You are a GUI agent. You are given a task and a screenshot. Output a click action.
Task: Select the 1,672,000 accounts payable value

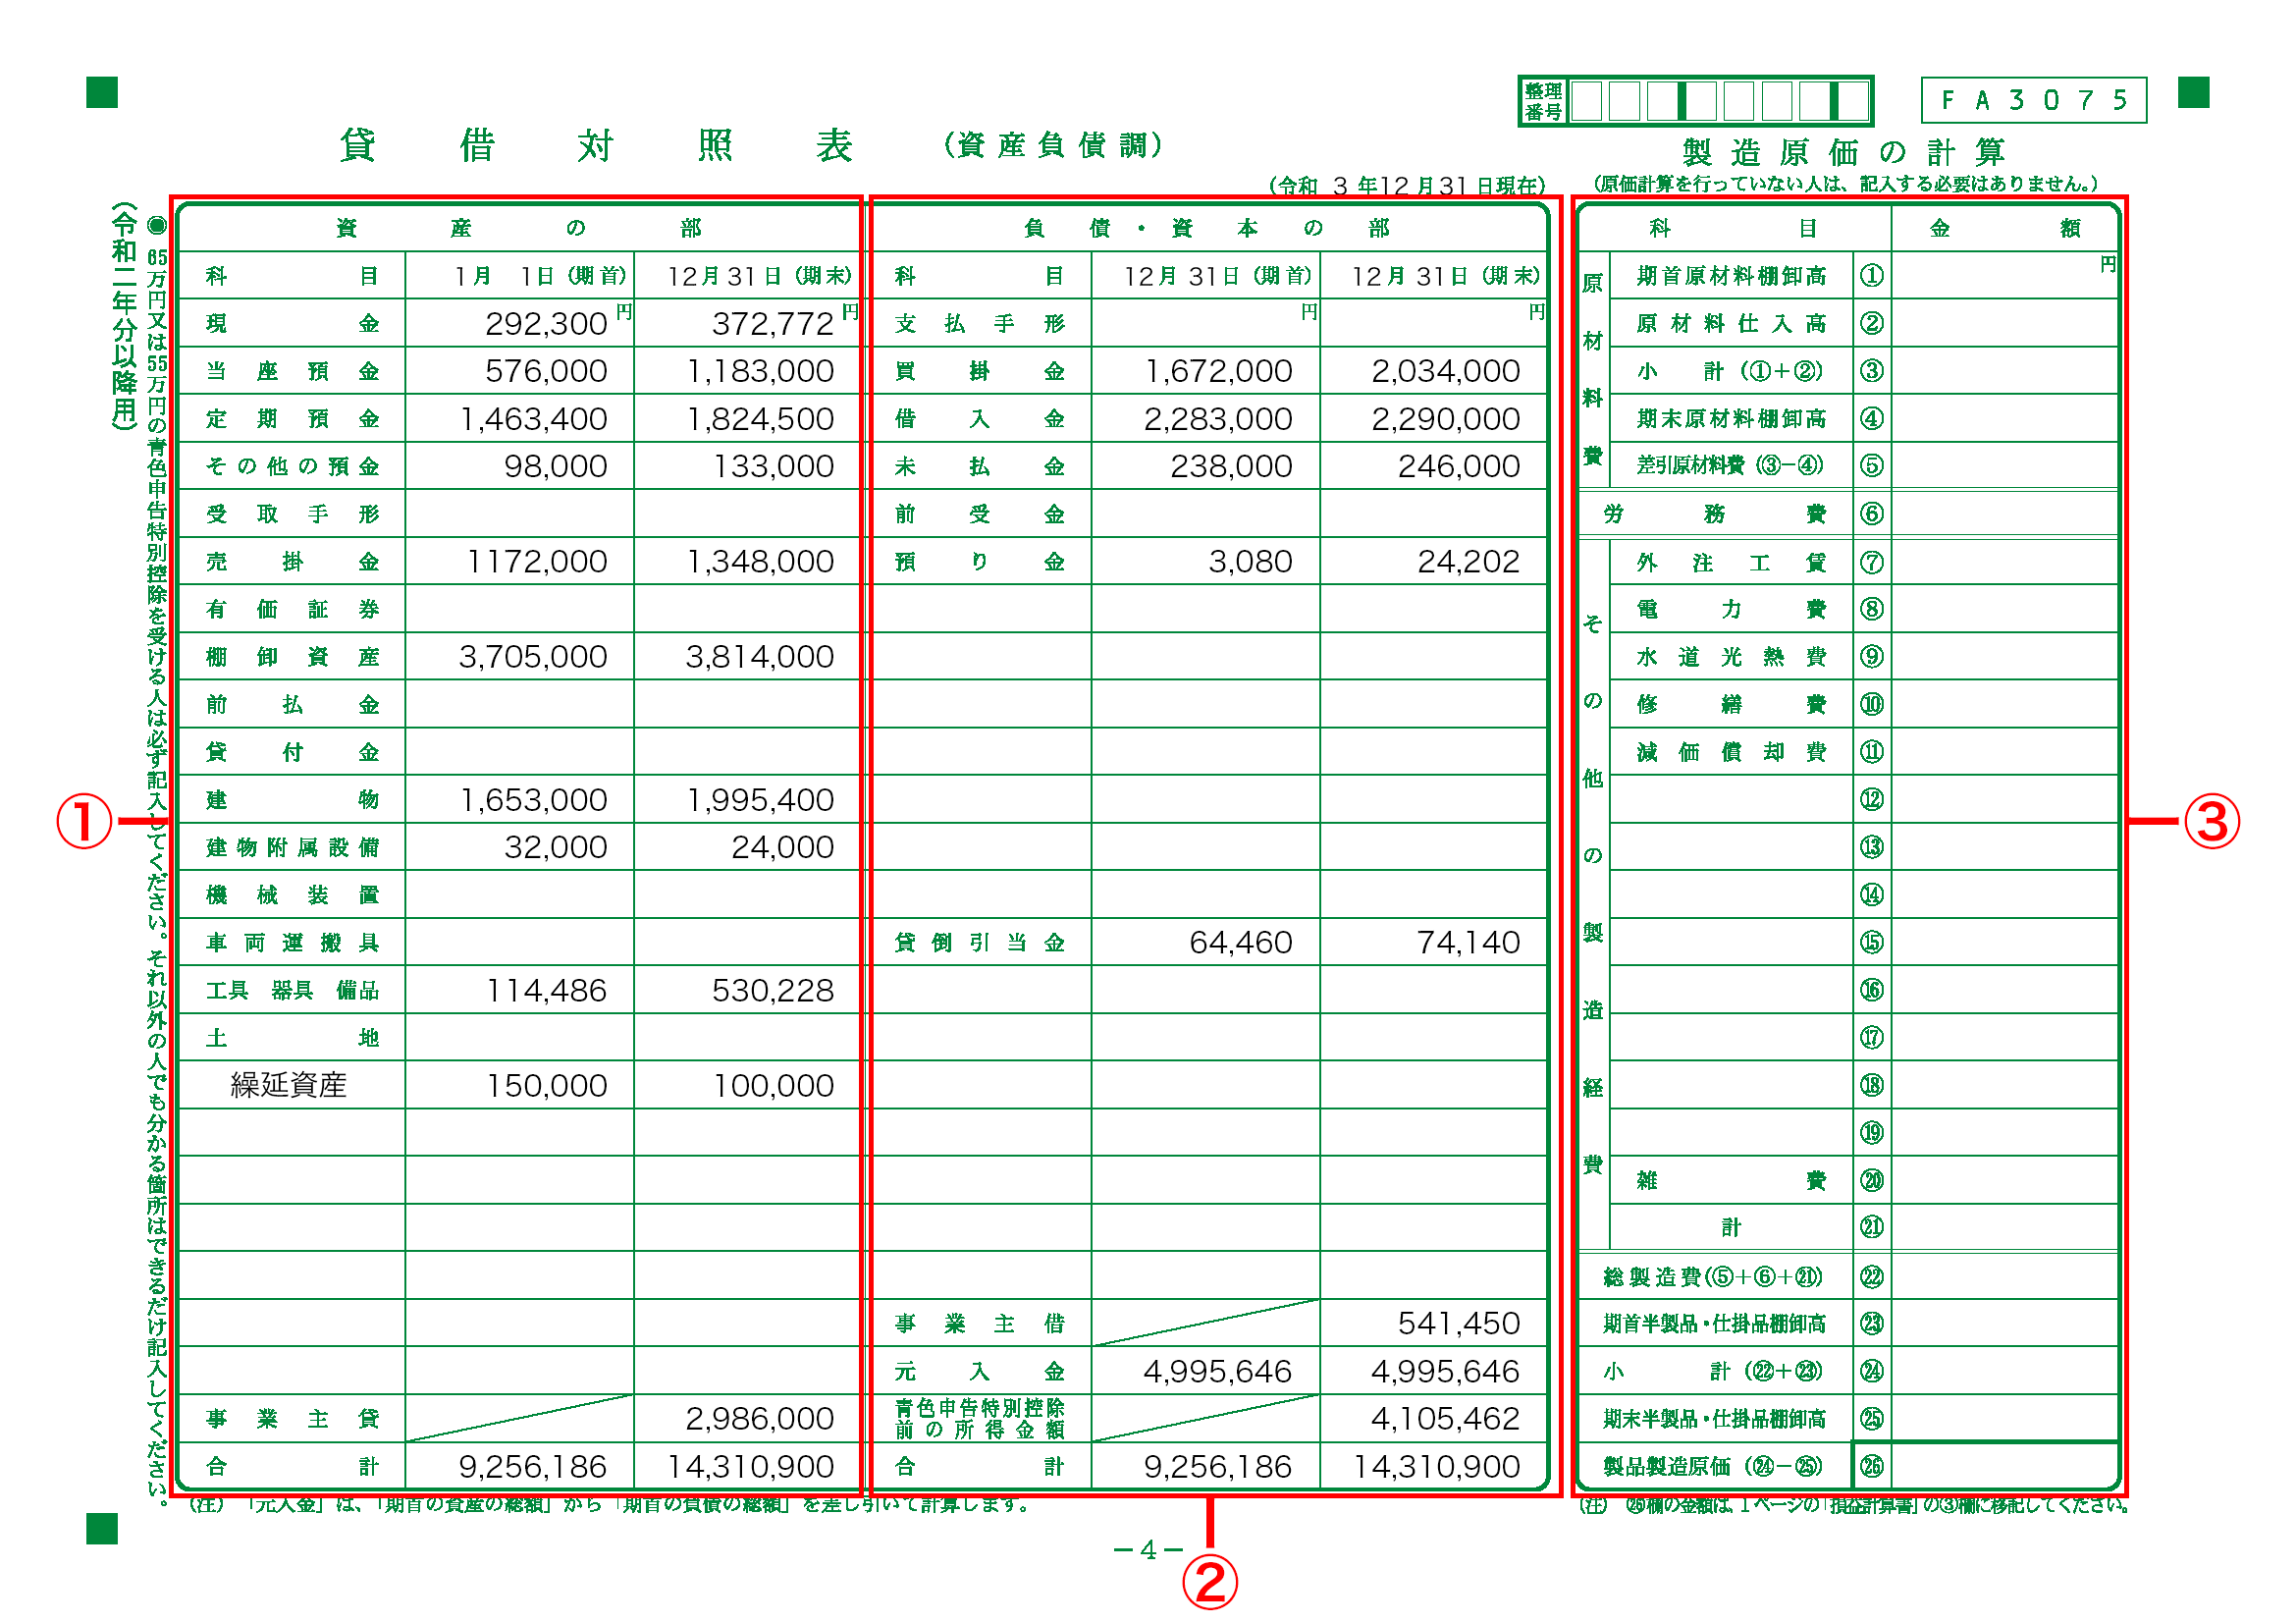1219,371
